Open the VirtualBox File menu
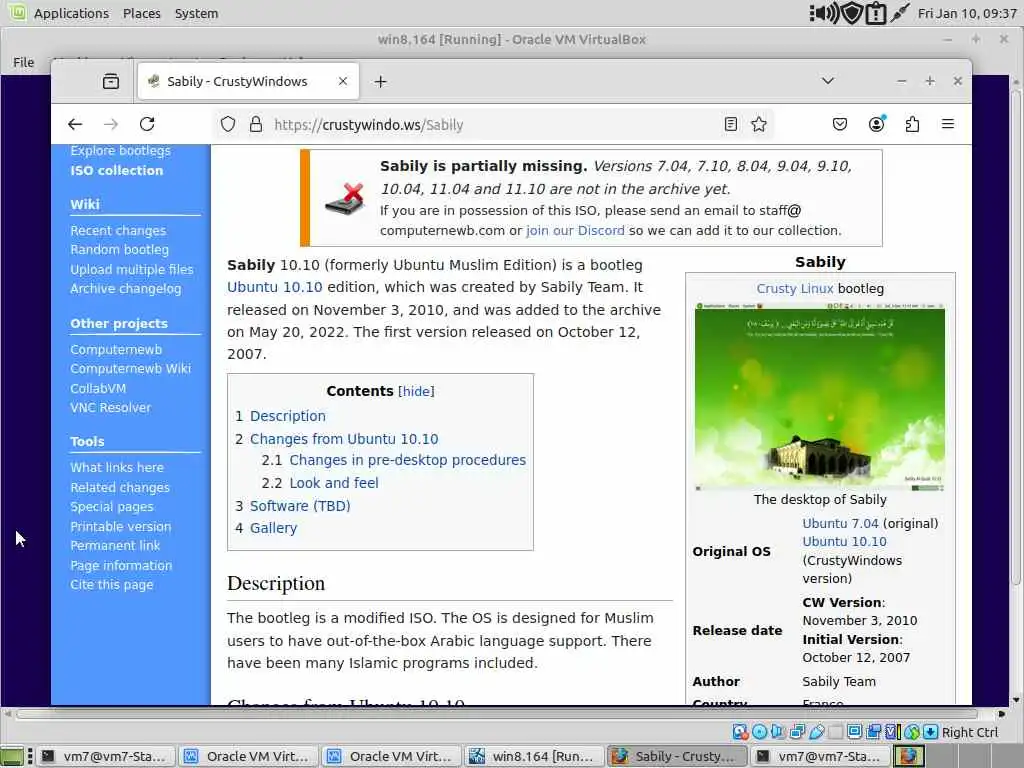1024x768 pixels. tap(24, 62)
